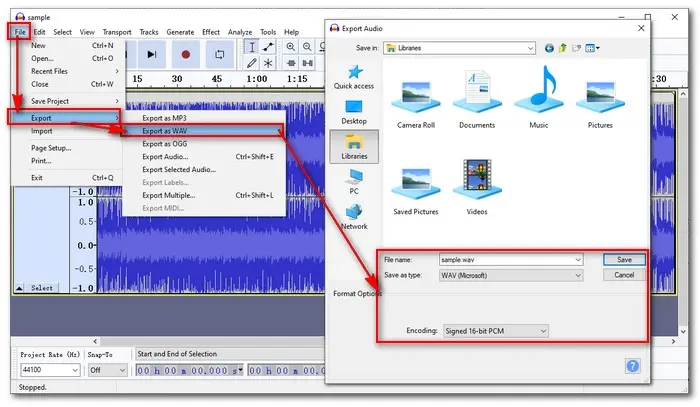
Task: Choose Export as OGG
Action: point(204,144)
